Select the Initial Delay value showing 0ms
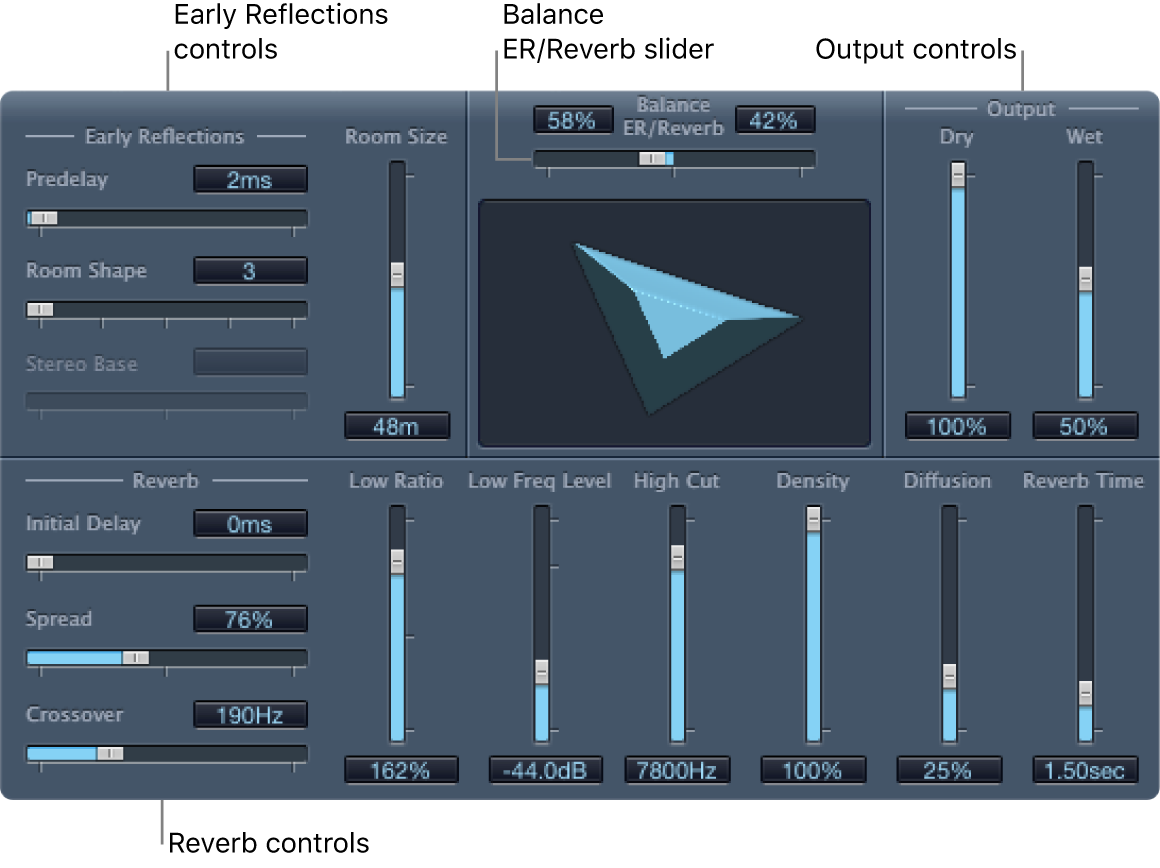Viewport: 1160px width, 868px height. (x=250, y=523)
